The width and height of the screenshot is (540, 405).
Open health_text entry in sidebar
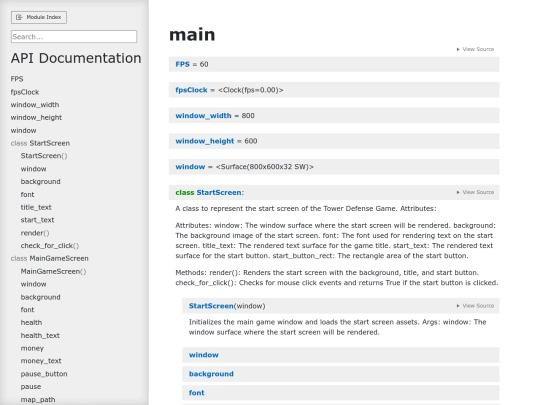coord(40,335)
